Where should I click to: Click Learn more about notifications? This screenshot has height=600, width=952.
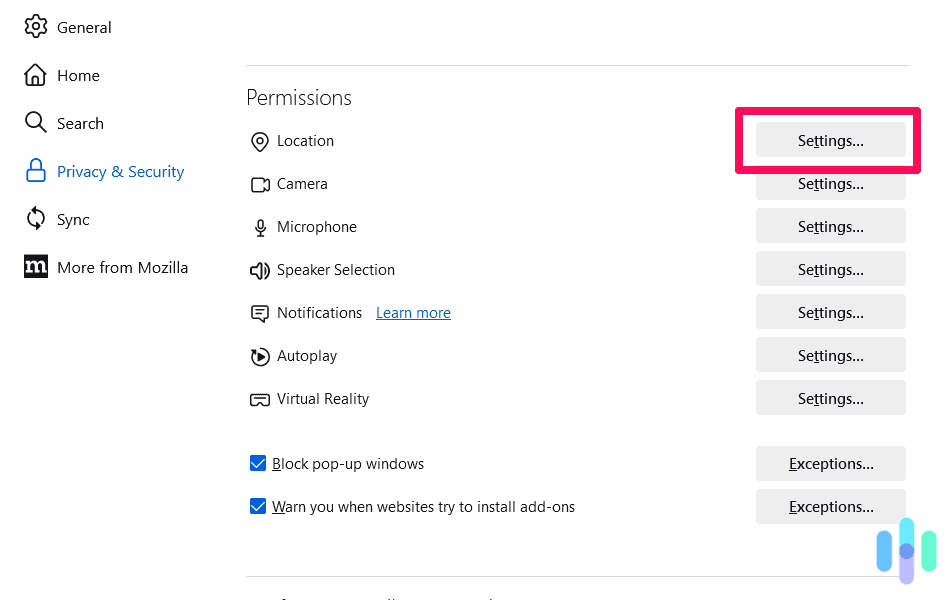pos(413,313)
